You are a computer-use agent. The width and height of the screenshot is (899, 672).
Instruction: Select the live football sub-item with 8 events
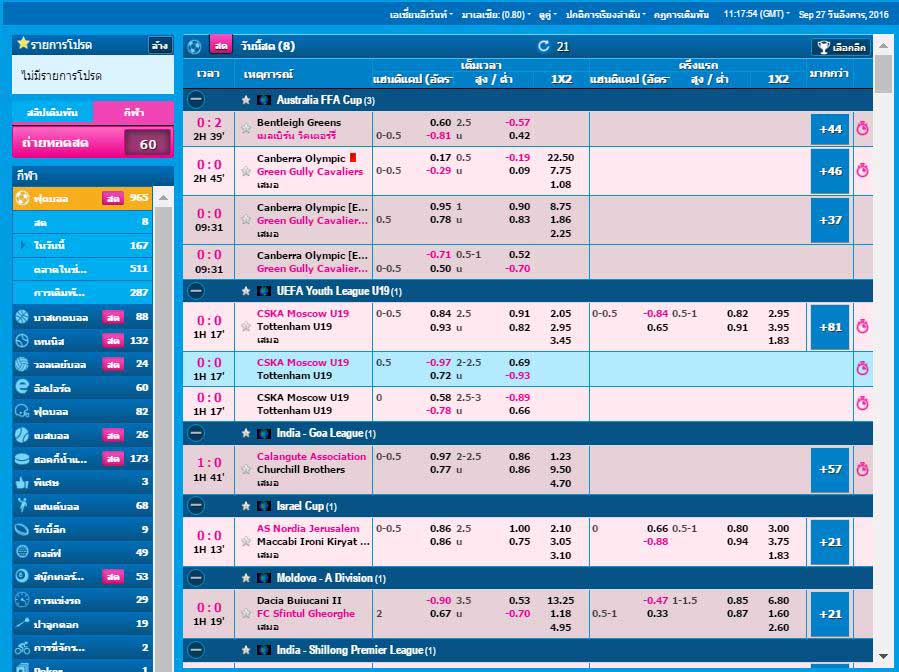pyautogui.click(x=83, y=222)
